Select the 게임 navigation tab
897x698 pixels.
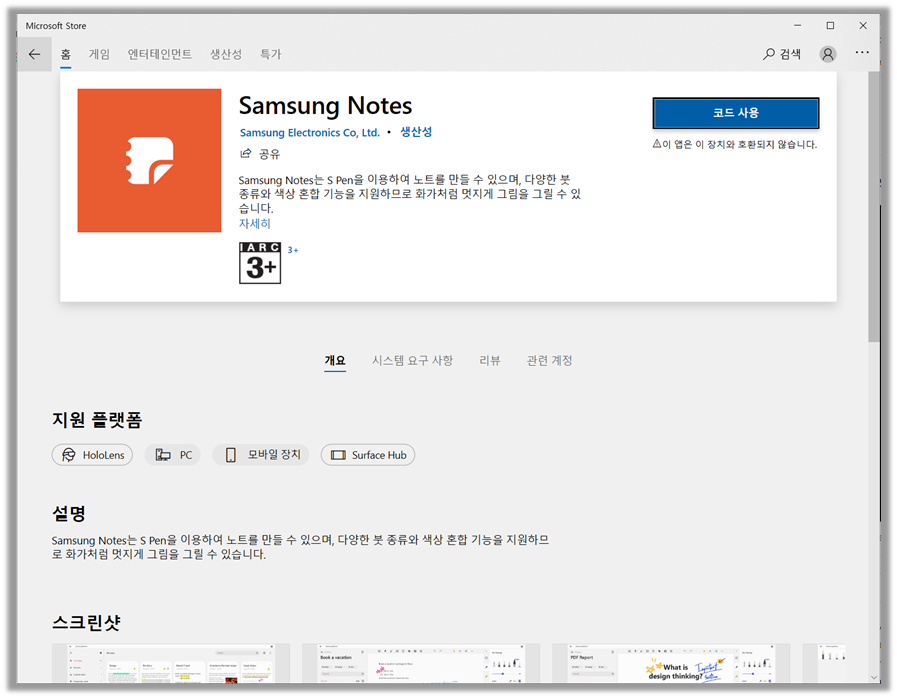pos(99,54)
